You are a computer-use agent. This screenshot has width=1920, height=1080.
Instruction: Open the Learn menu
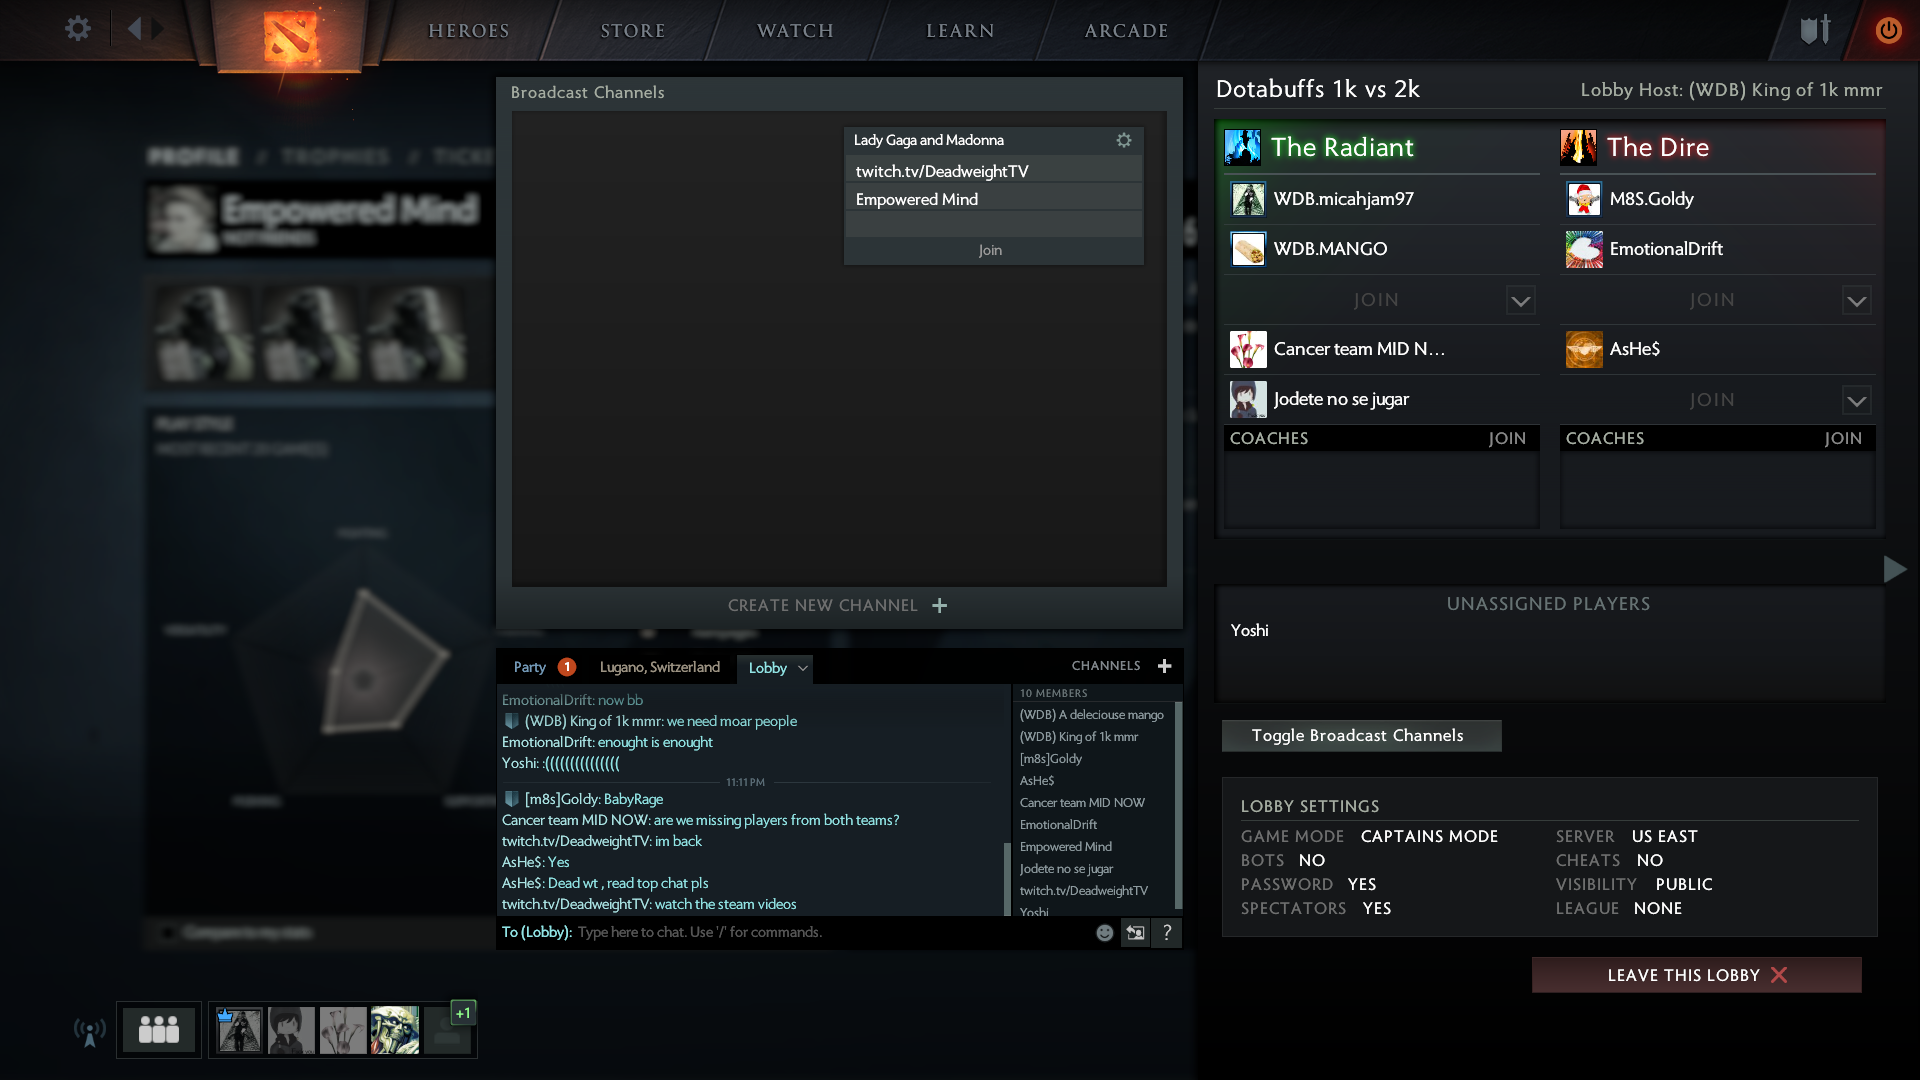click(x=960, y=31)
